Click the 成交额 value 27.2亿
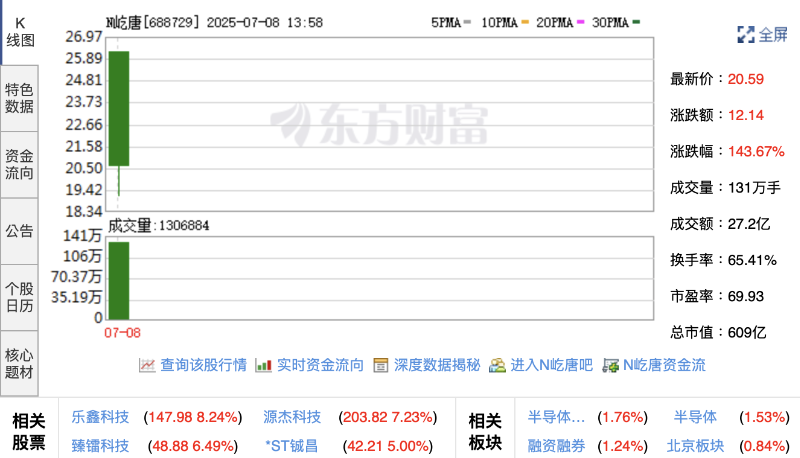The image size is (800, 458). pos(748,224)
